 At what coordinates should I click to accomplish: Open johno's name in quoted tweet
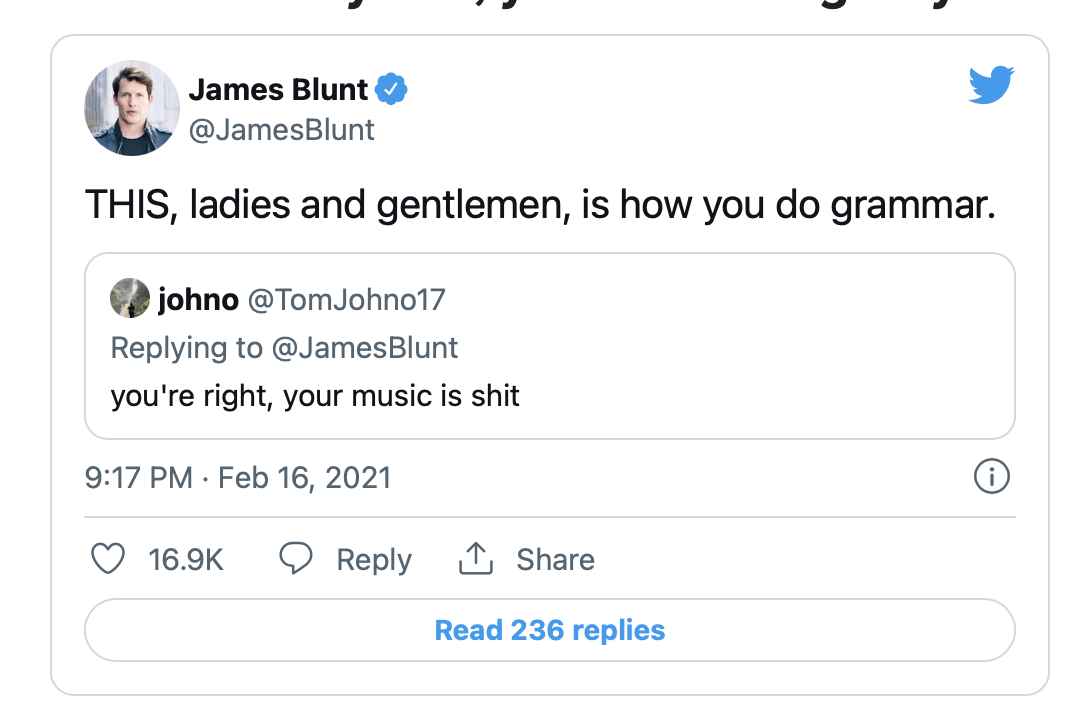198,299
